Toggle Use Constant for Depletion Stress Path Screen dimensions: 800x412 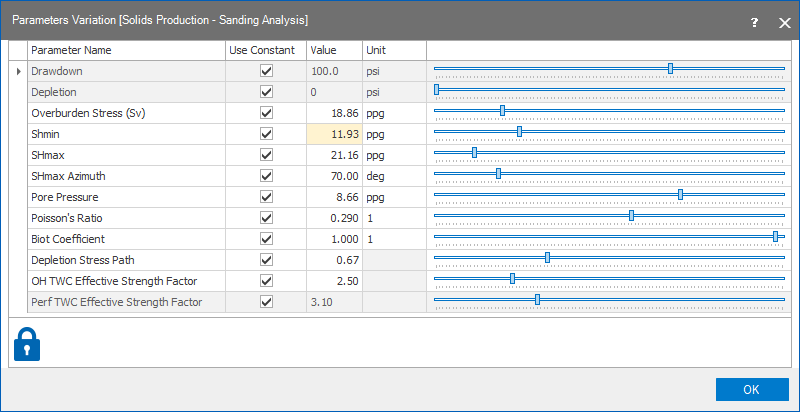pyautogui.click(x=266, y=260)
